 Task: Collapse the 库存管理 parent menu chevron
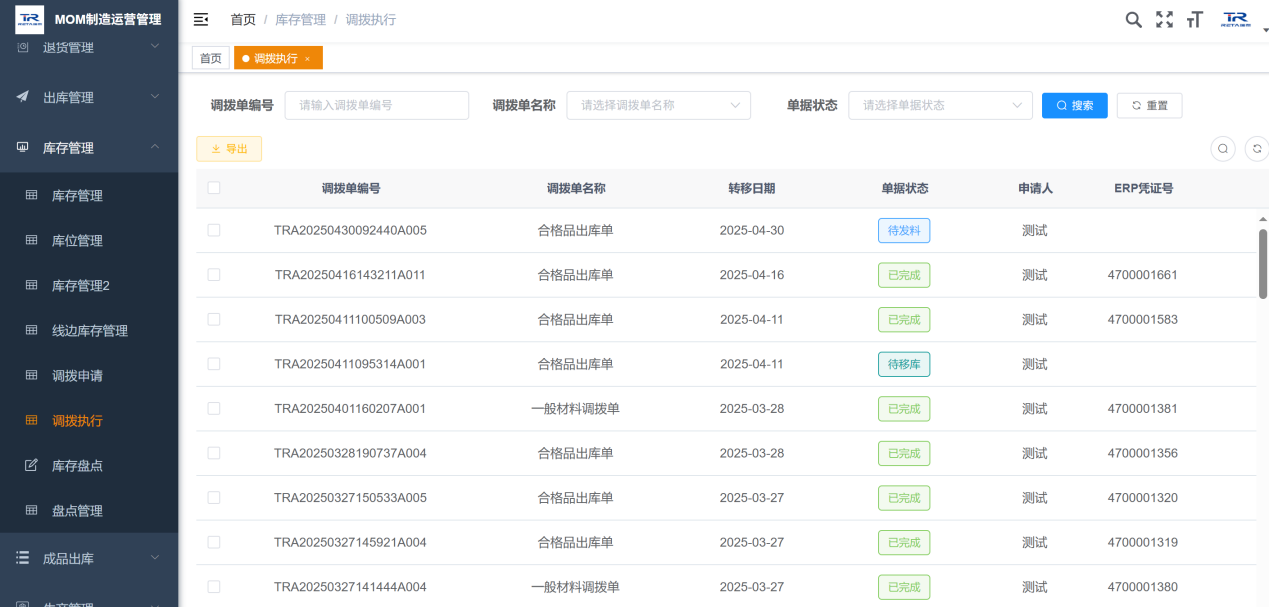(x=155, y=147)
